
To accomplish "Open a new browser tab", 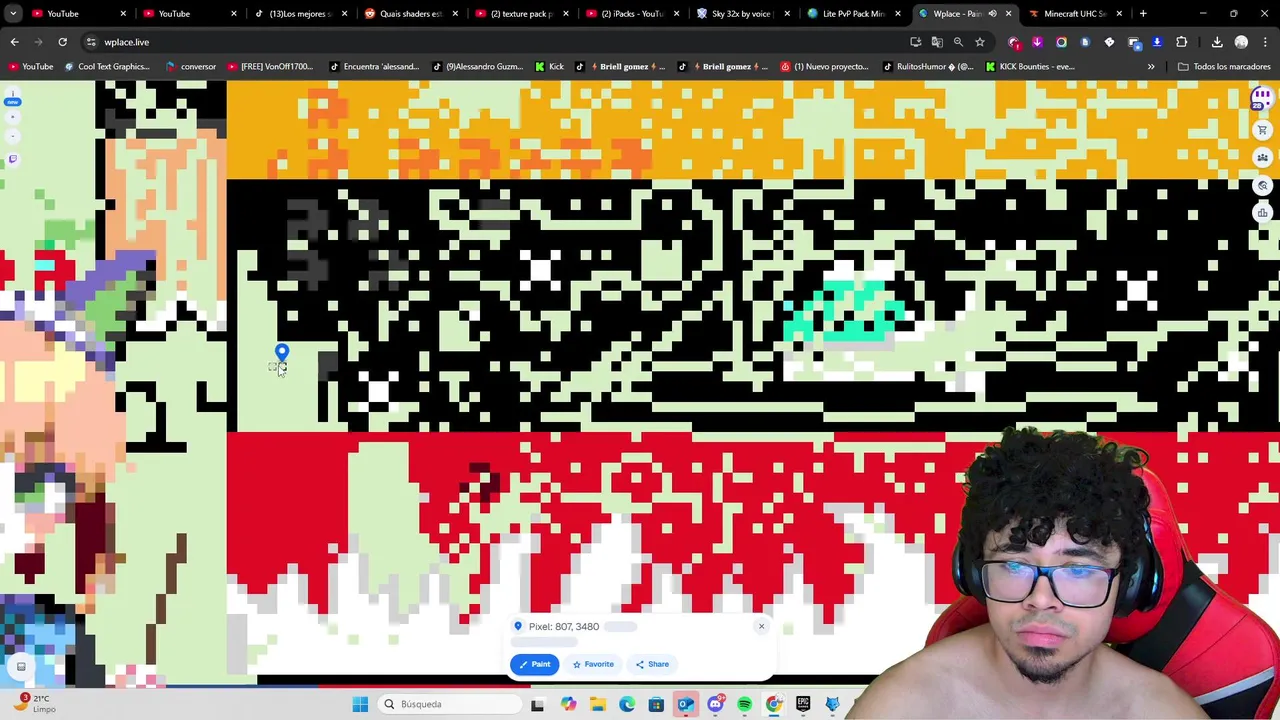I will [x=1143, y=14].
